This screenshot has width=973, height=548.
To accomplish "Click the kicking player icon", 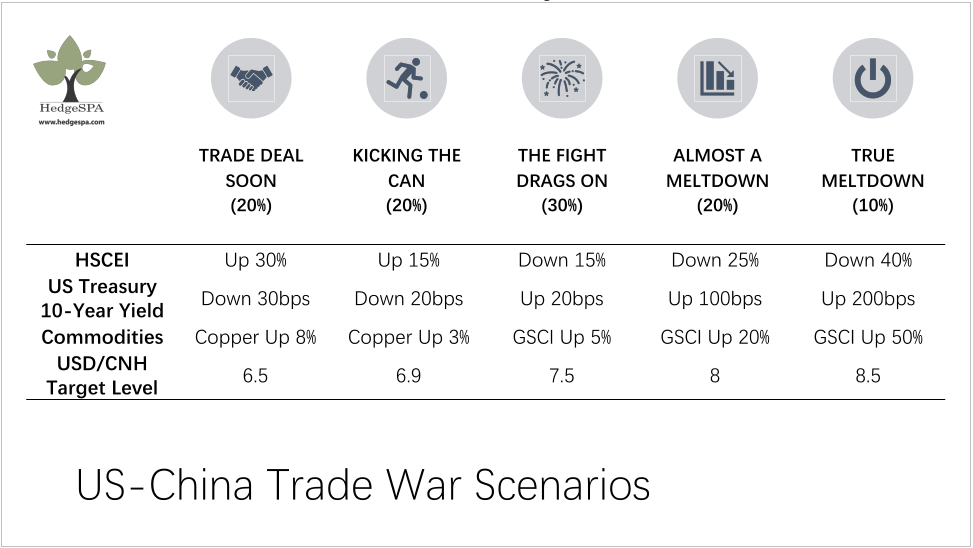I will [x=406, y=78].
